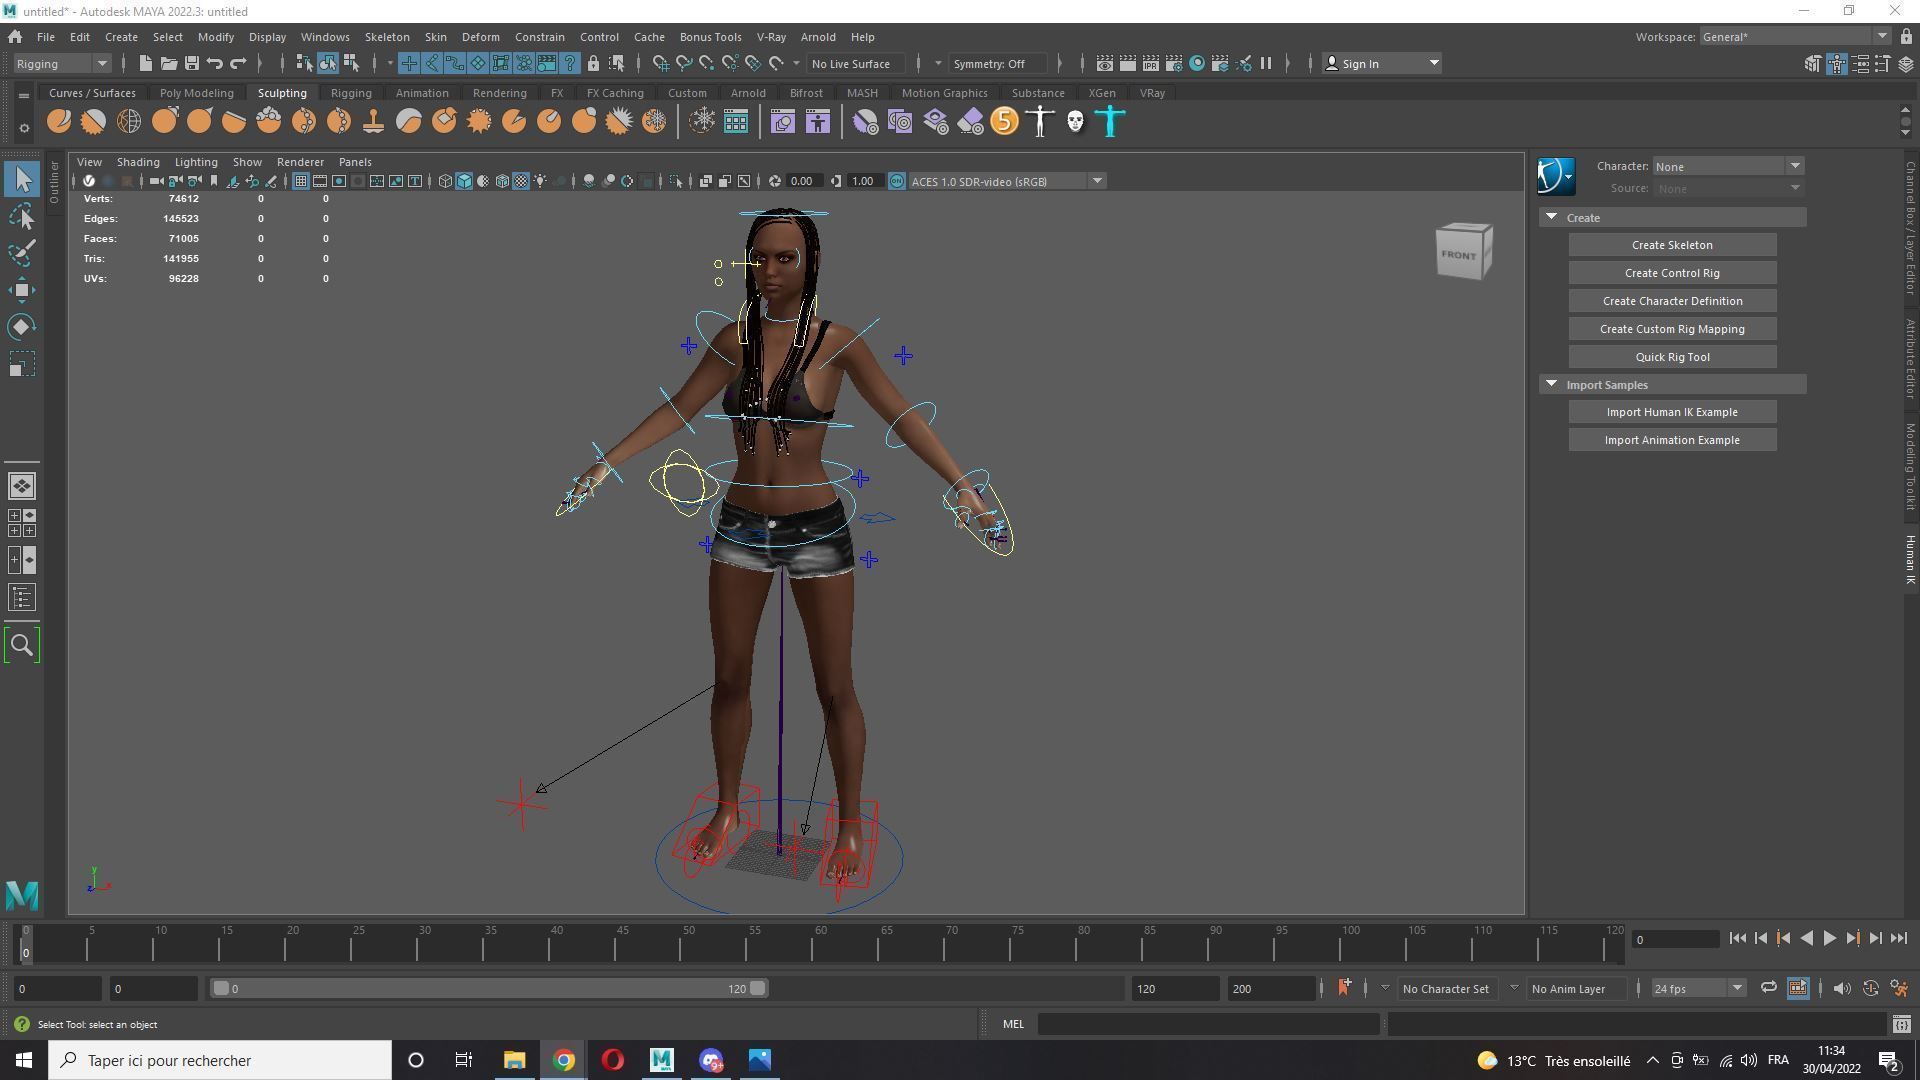
Task: Open the Skeleton menu
Action: tap(386, 37)
